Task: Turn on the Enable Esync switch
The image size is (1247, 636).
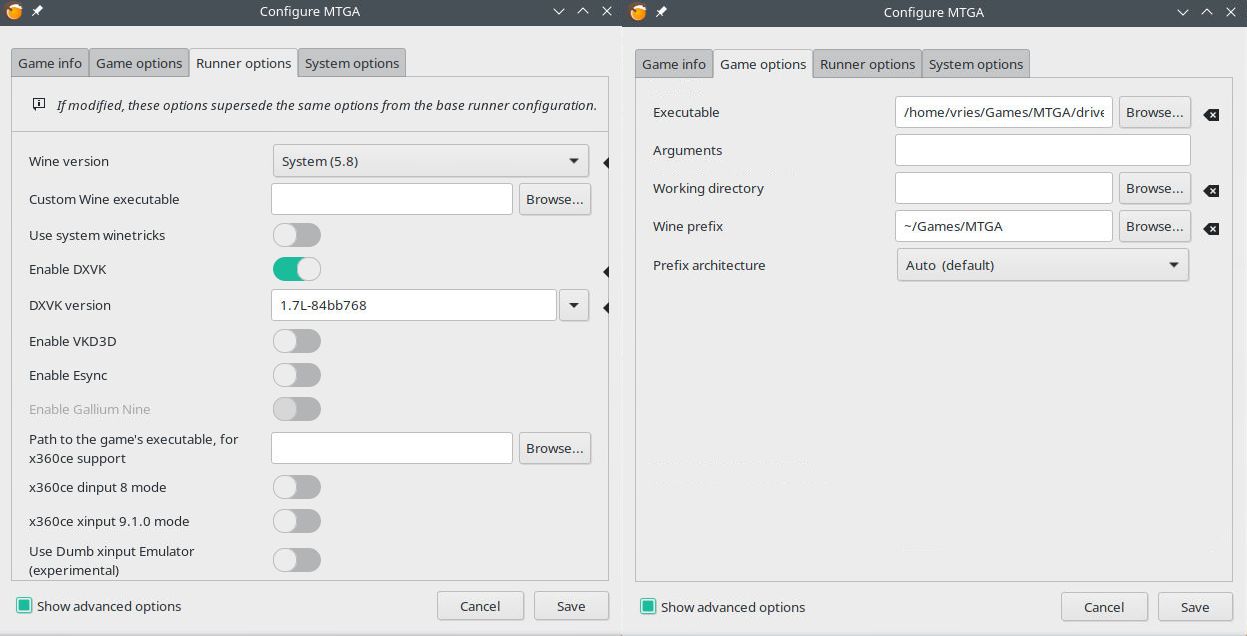Action: (297, 375)
